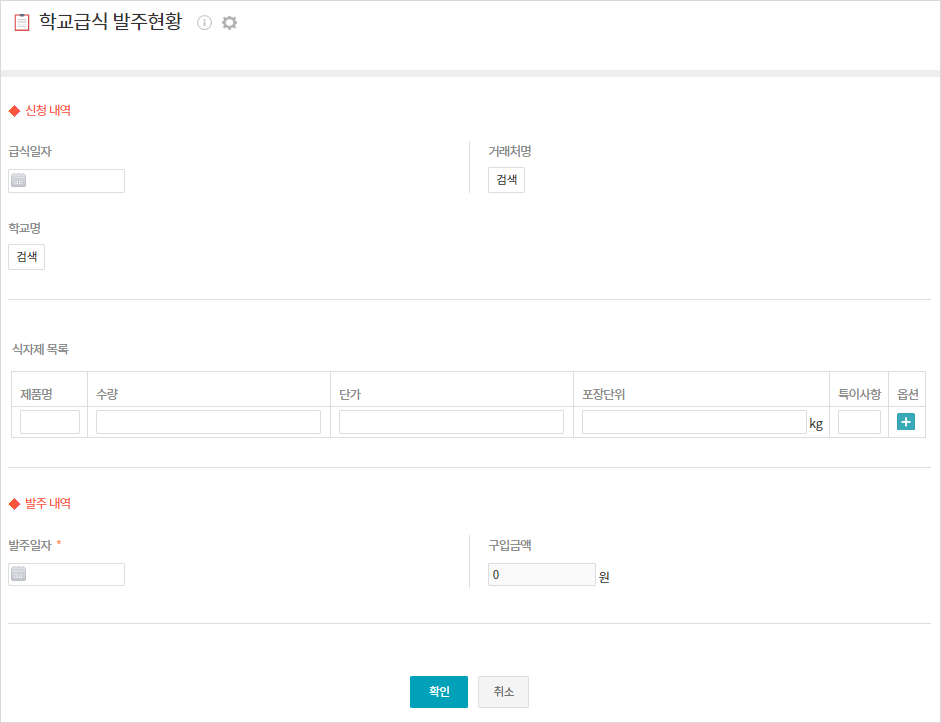
Task: Click 검색 button under 거래처명
Action: (x=506, y=180)
